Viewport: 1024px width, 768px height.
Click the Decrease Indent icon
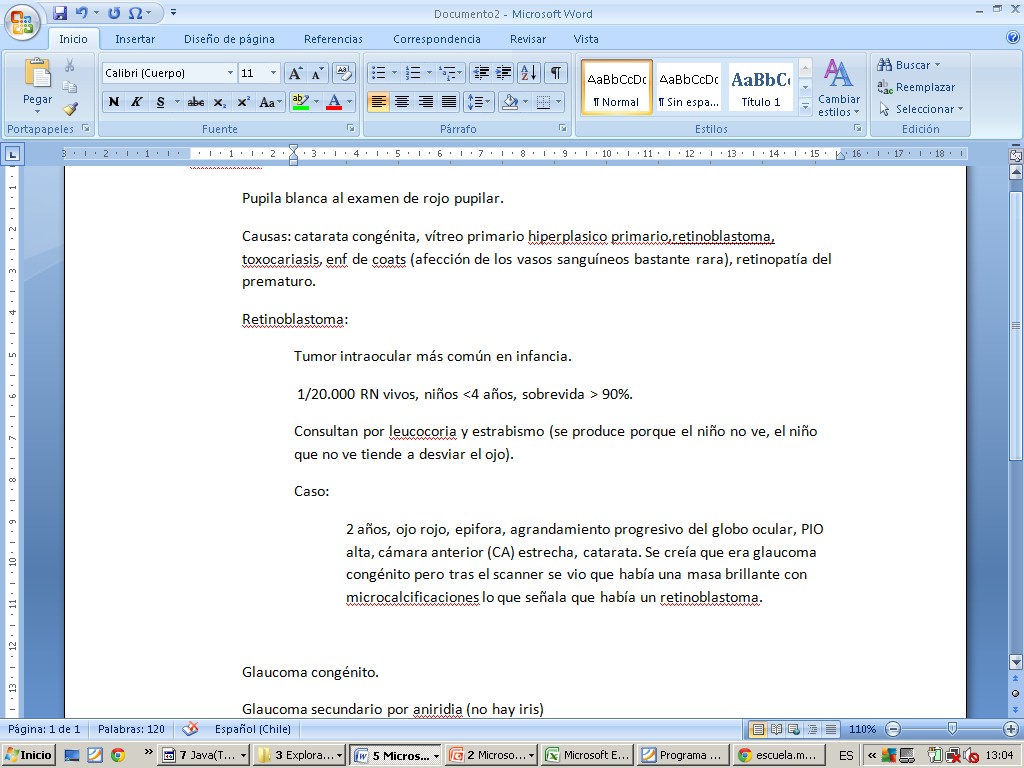point(481,73)
